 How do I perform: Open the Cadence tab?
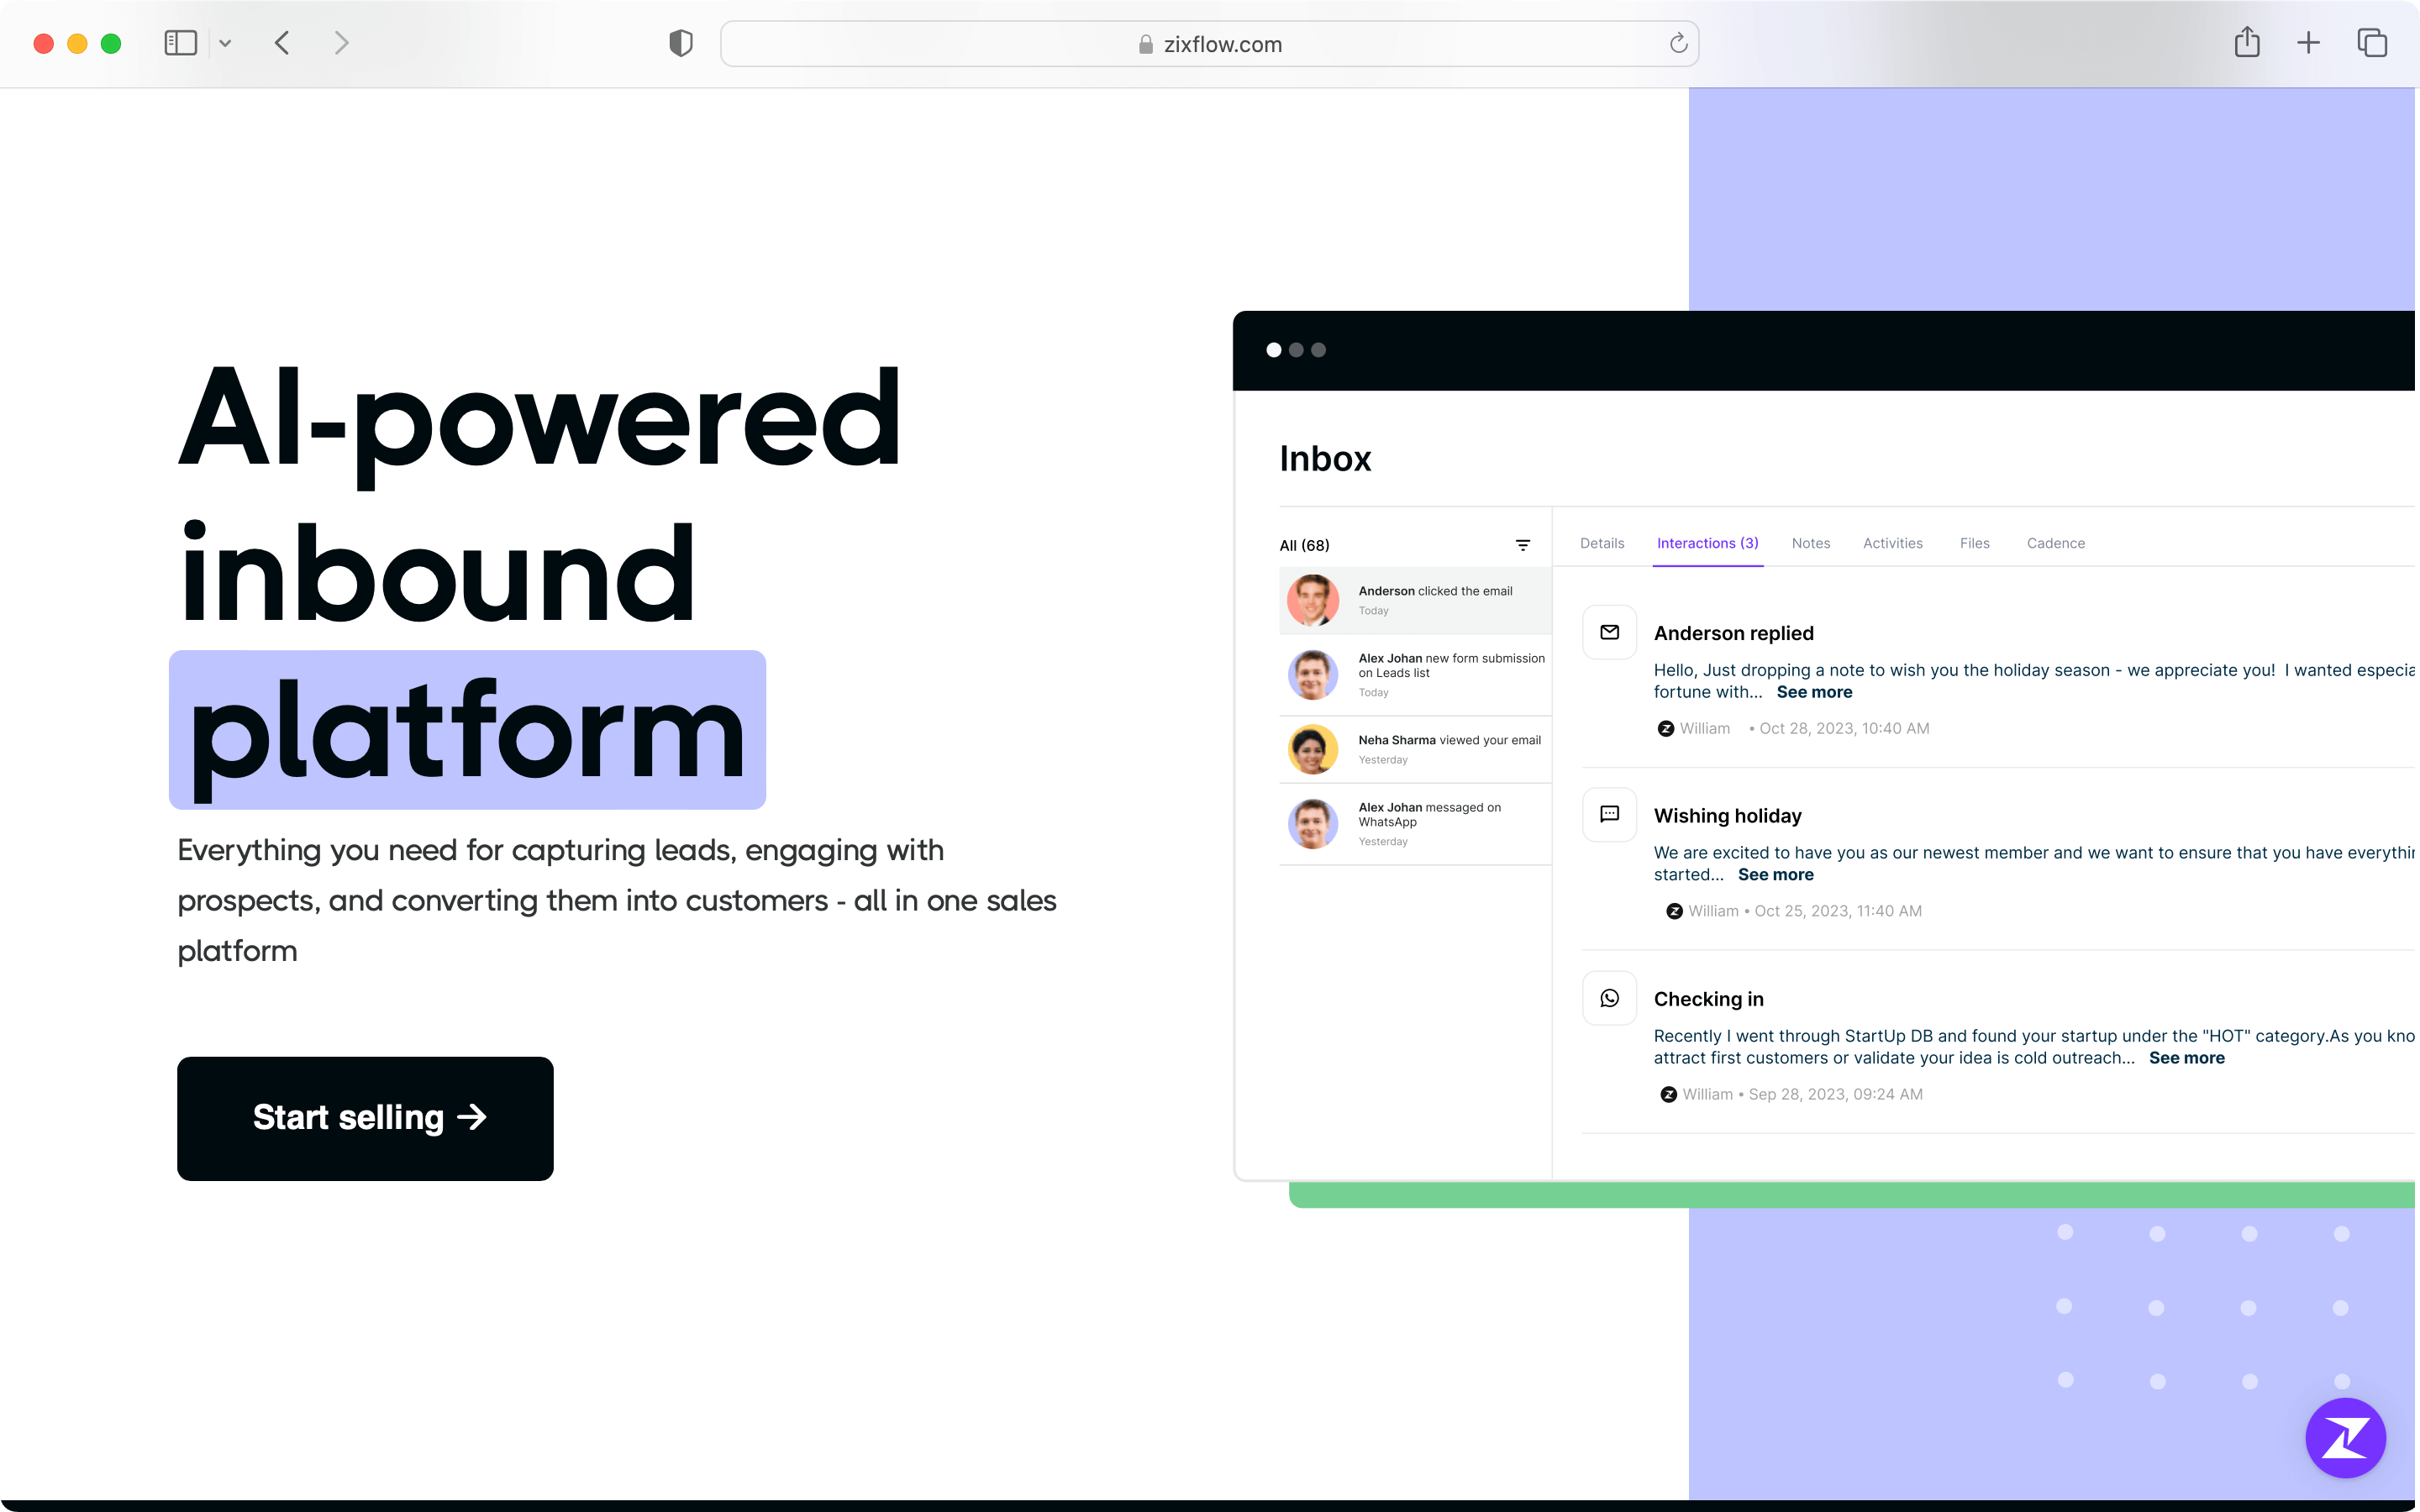(2056, 542)
